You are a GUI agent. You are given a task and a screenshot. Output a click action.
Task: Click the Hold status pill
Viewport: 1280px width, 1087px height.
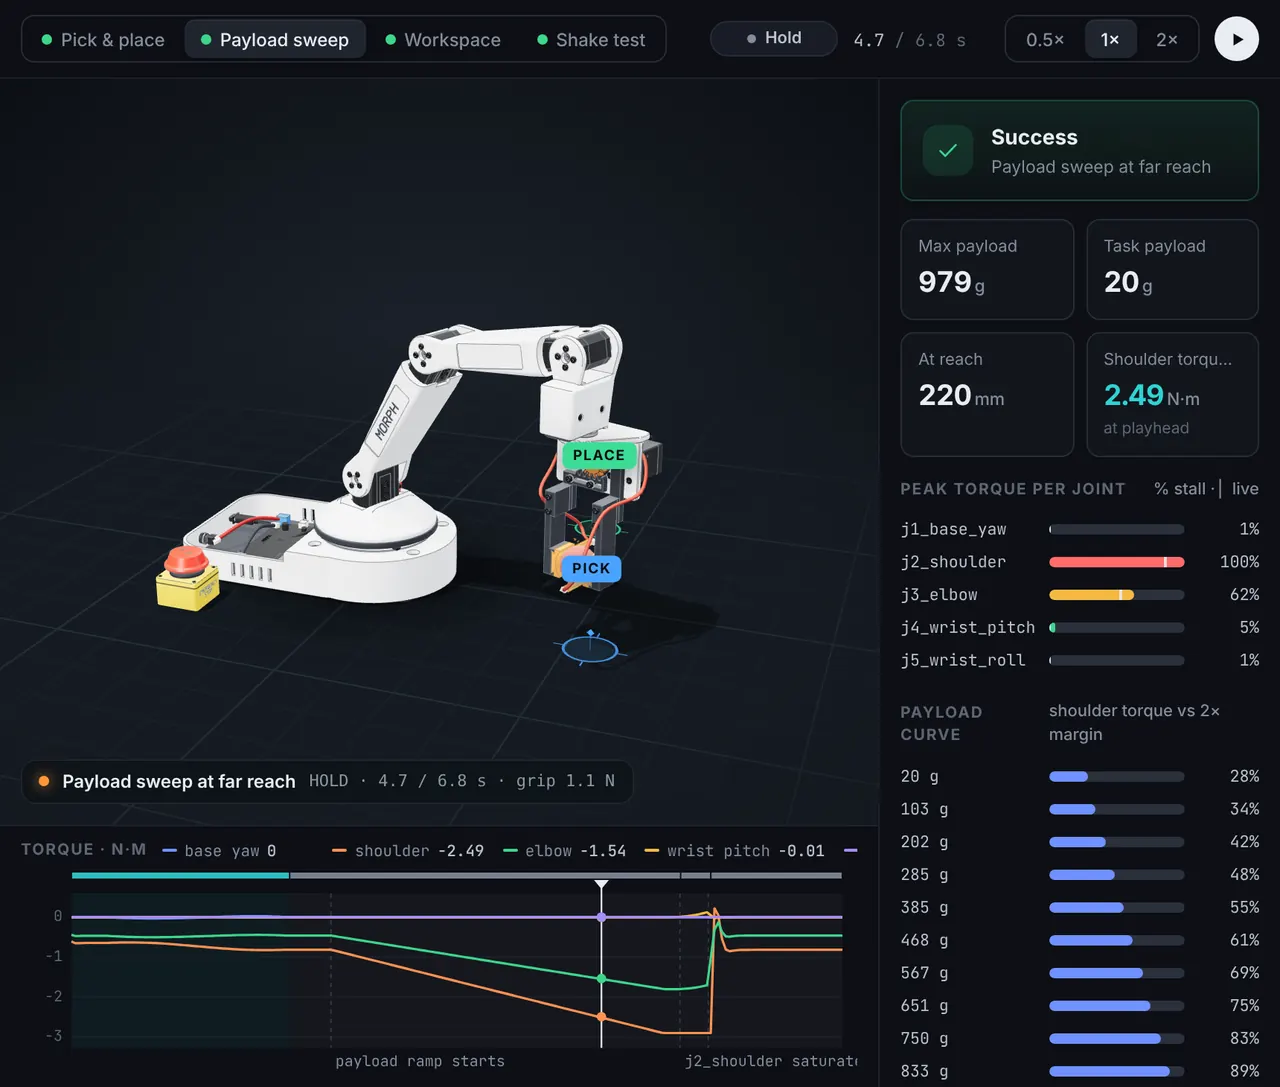click(x=774, y=38)
